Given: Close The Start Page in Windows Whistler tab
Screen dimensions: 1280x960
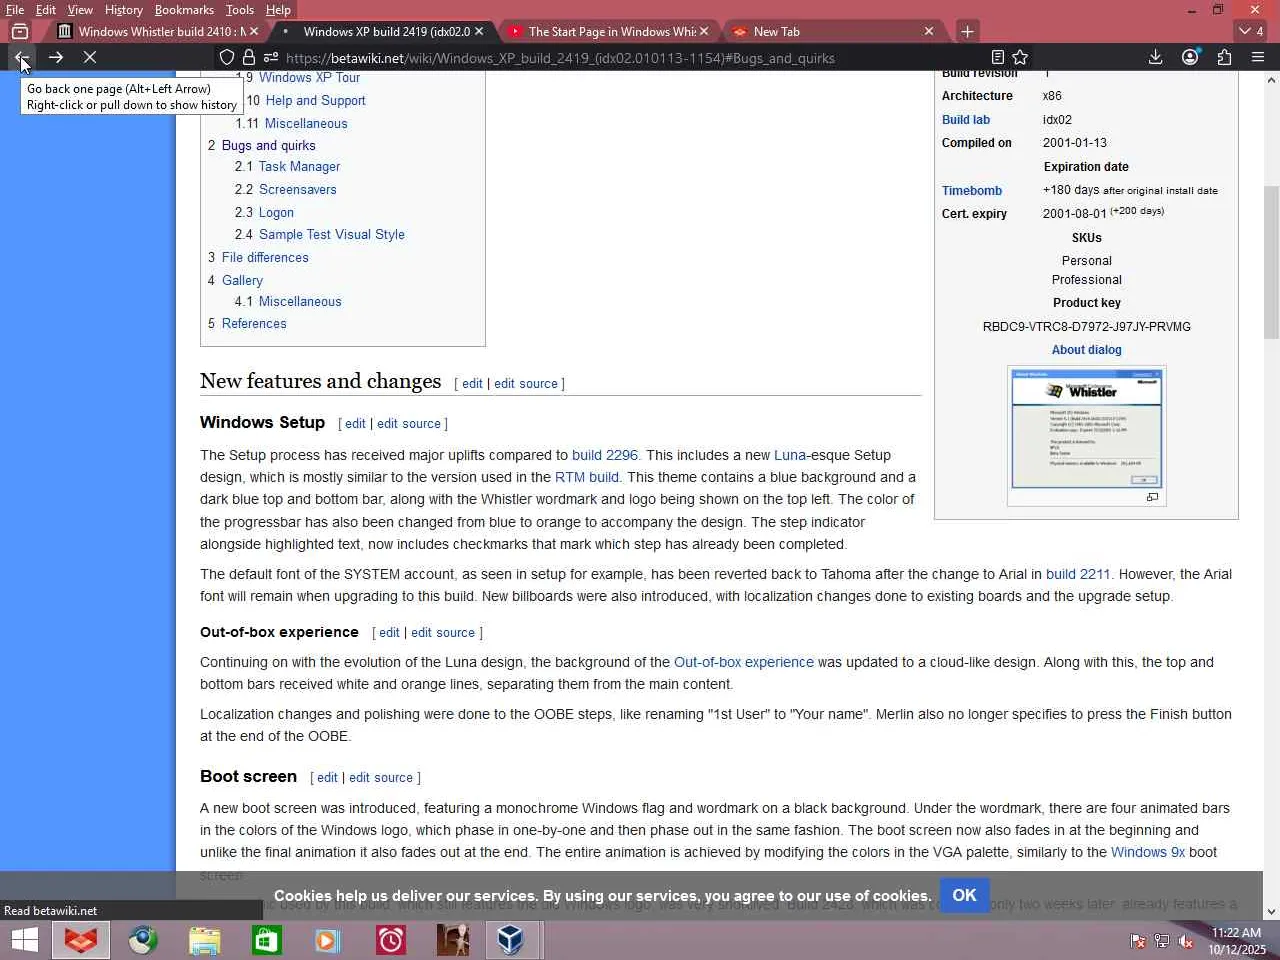Looking at the screenshot, I should [x=704, y=32].
